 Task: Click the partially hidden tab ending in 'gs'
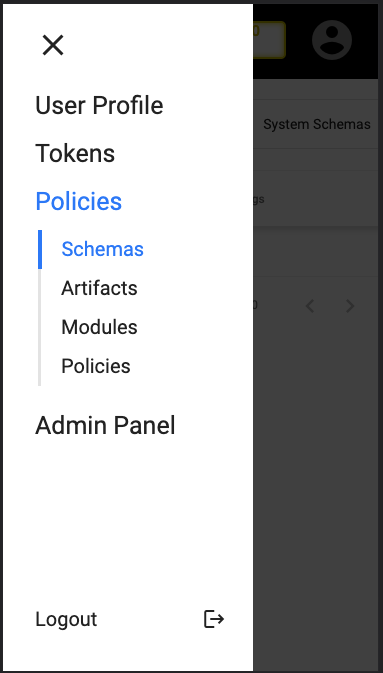point(259,199)
